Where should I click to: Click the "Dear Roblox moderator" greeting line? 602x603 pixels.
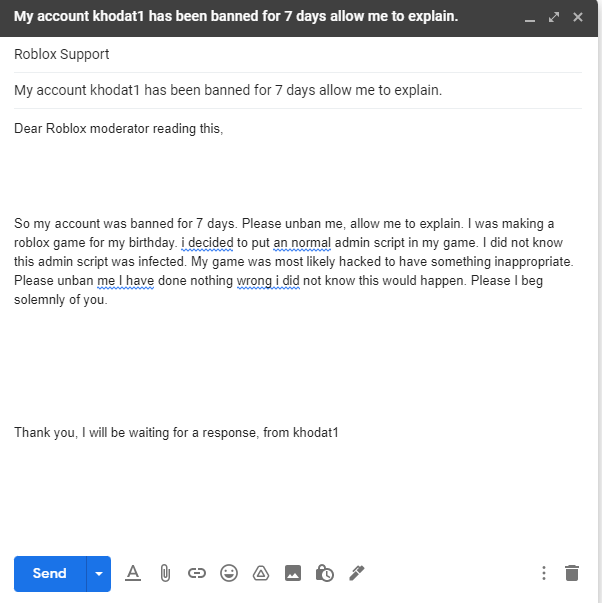coord(118,128)
